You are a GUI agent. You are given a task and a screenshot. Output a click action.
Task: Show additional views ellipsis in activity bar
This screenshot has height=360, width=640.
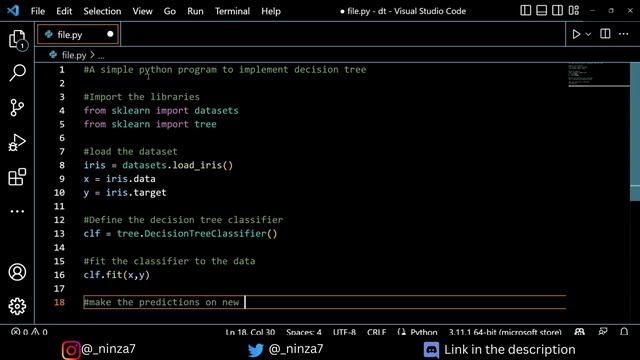17,211
